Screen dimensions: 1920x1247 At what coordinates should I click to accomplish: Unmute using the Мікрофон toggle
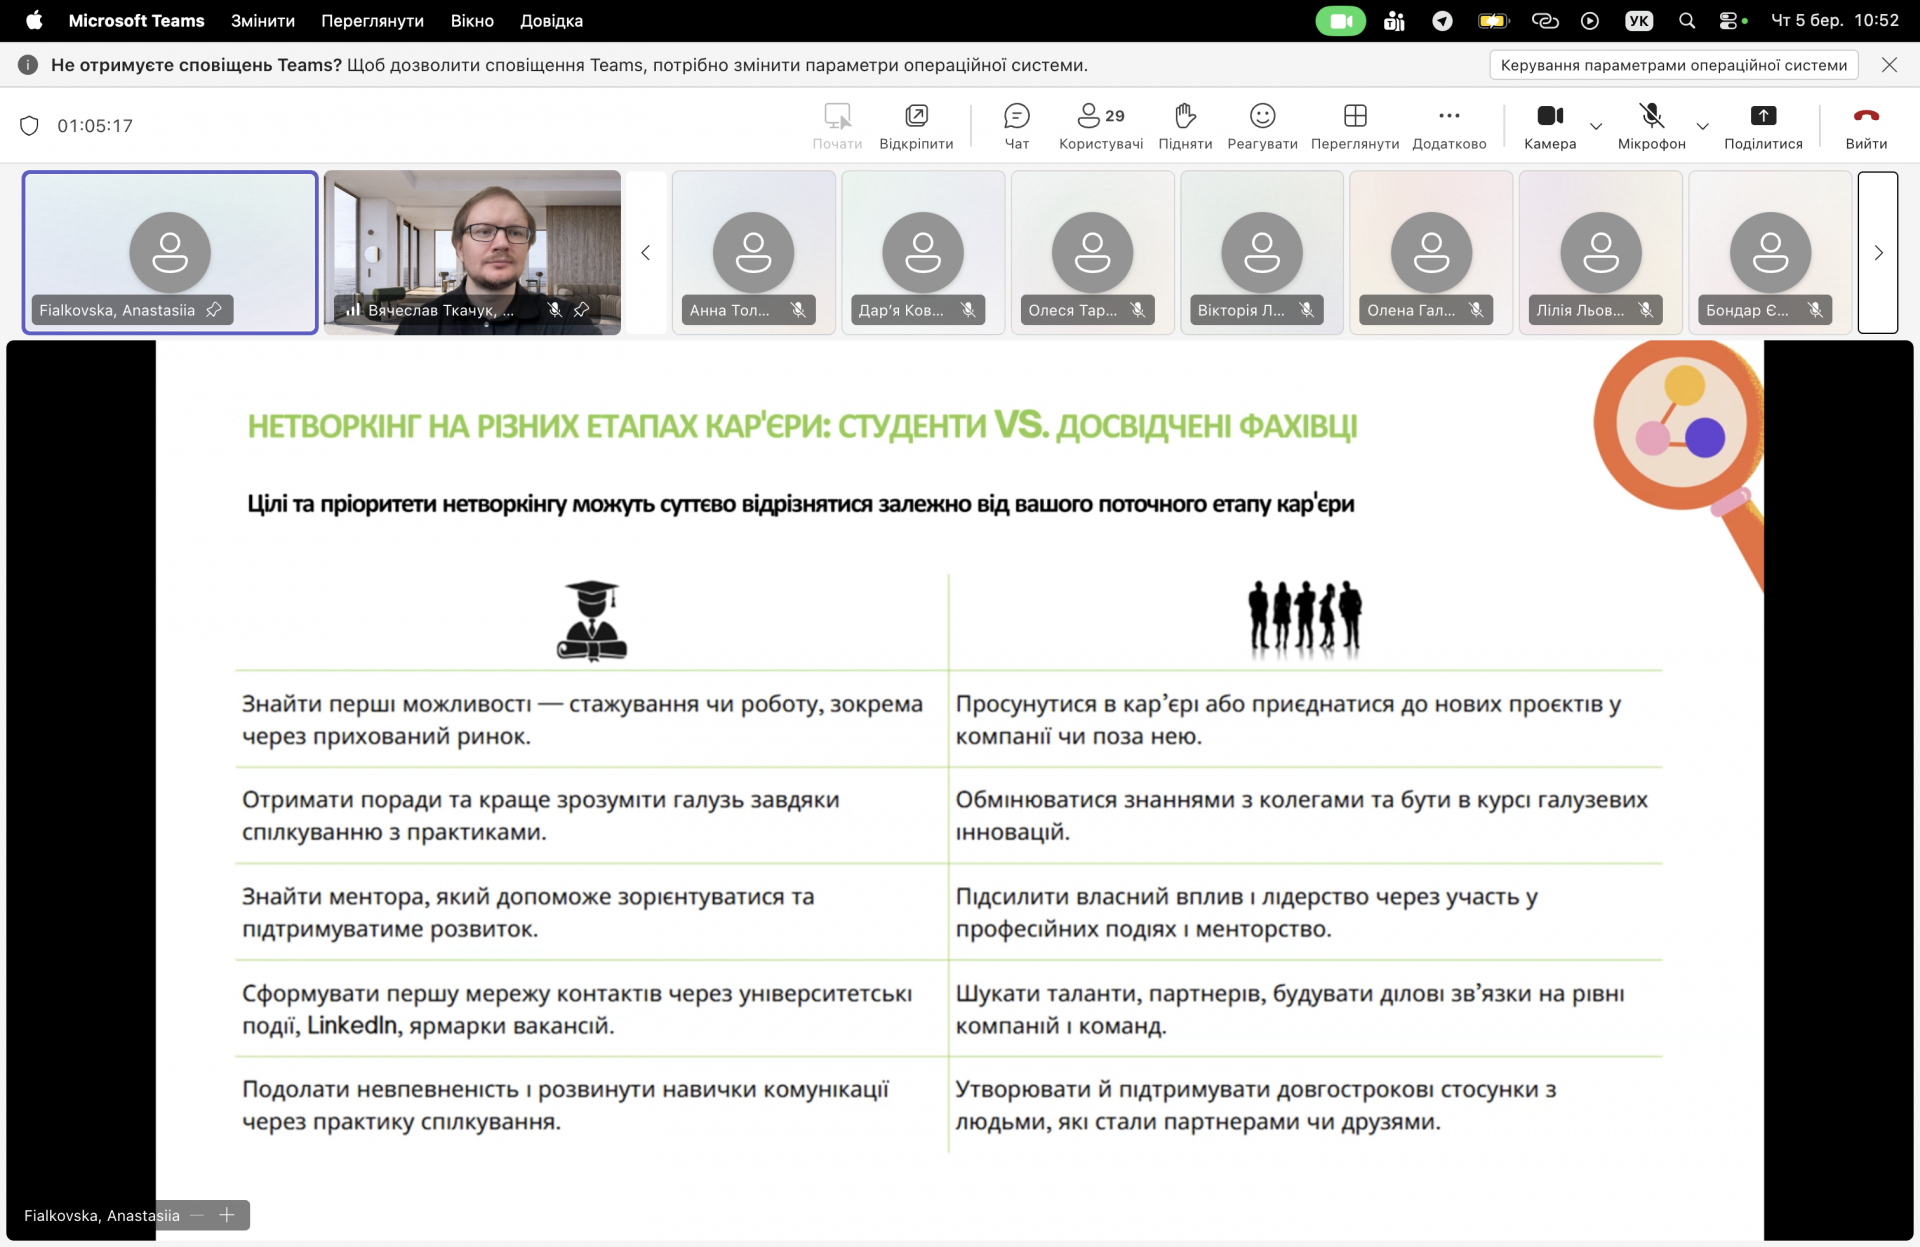pyautogui.click(x=1651, y=126)
